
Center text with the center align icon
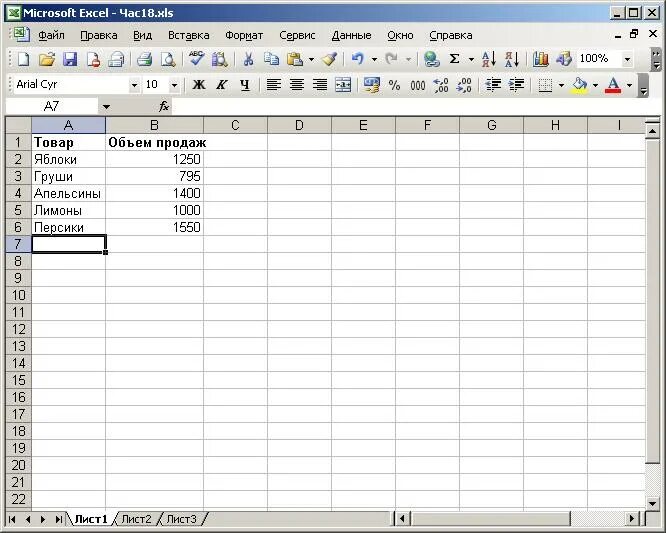coord(296,85)
